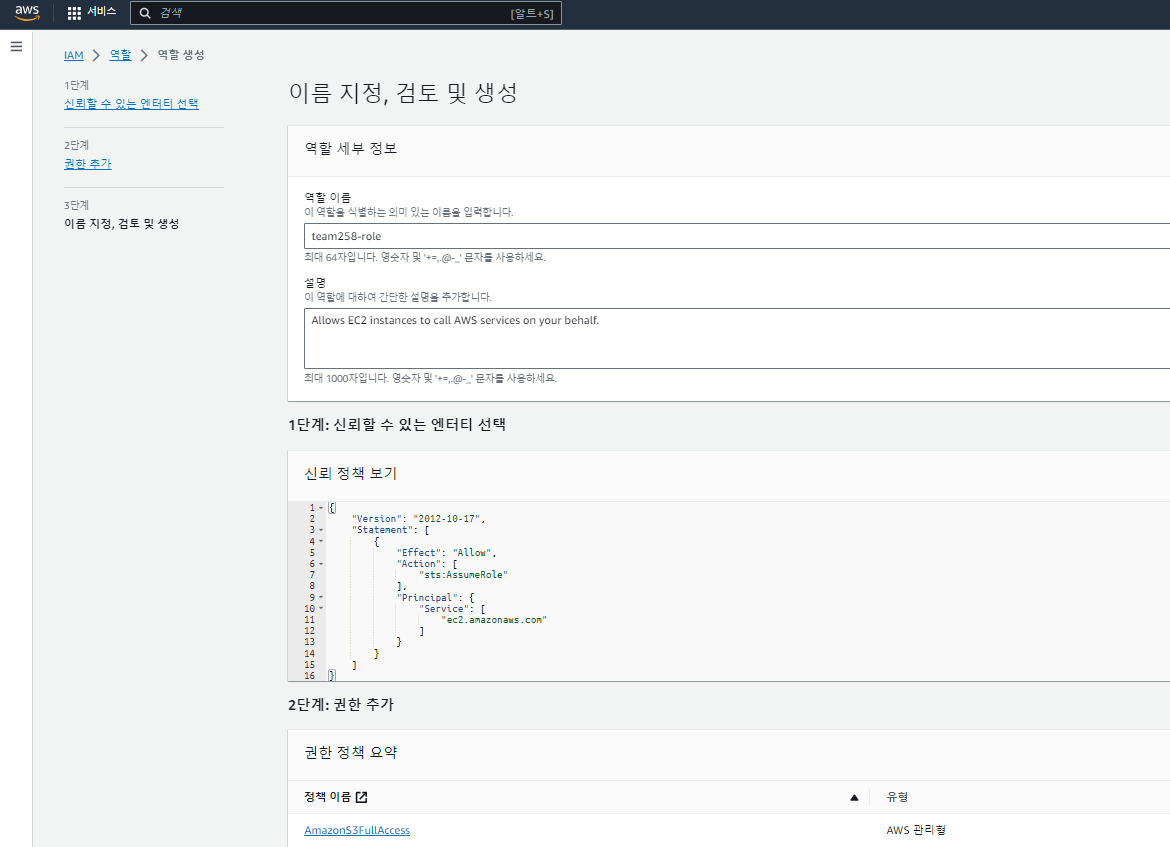Sort by 정책 이름 column header
The width and height of the screenshot is (1170, 847).
[328, 797]
